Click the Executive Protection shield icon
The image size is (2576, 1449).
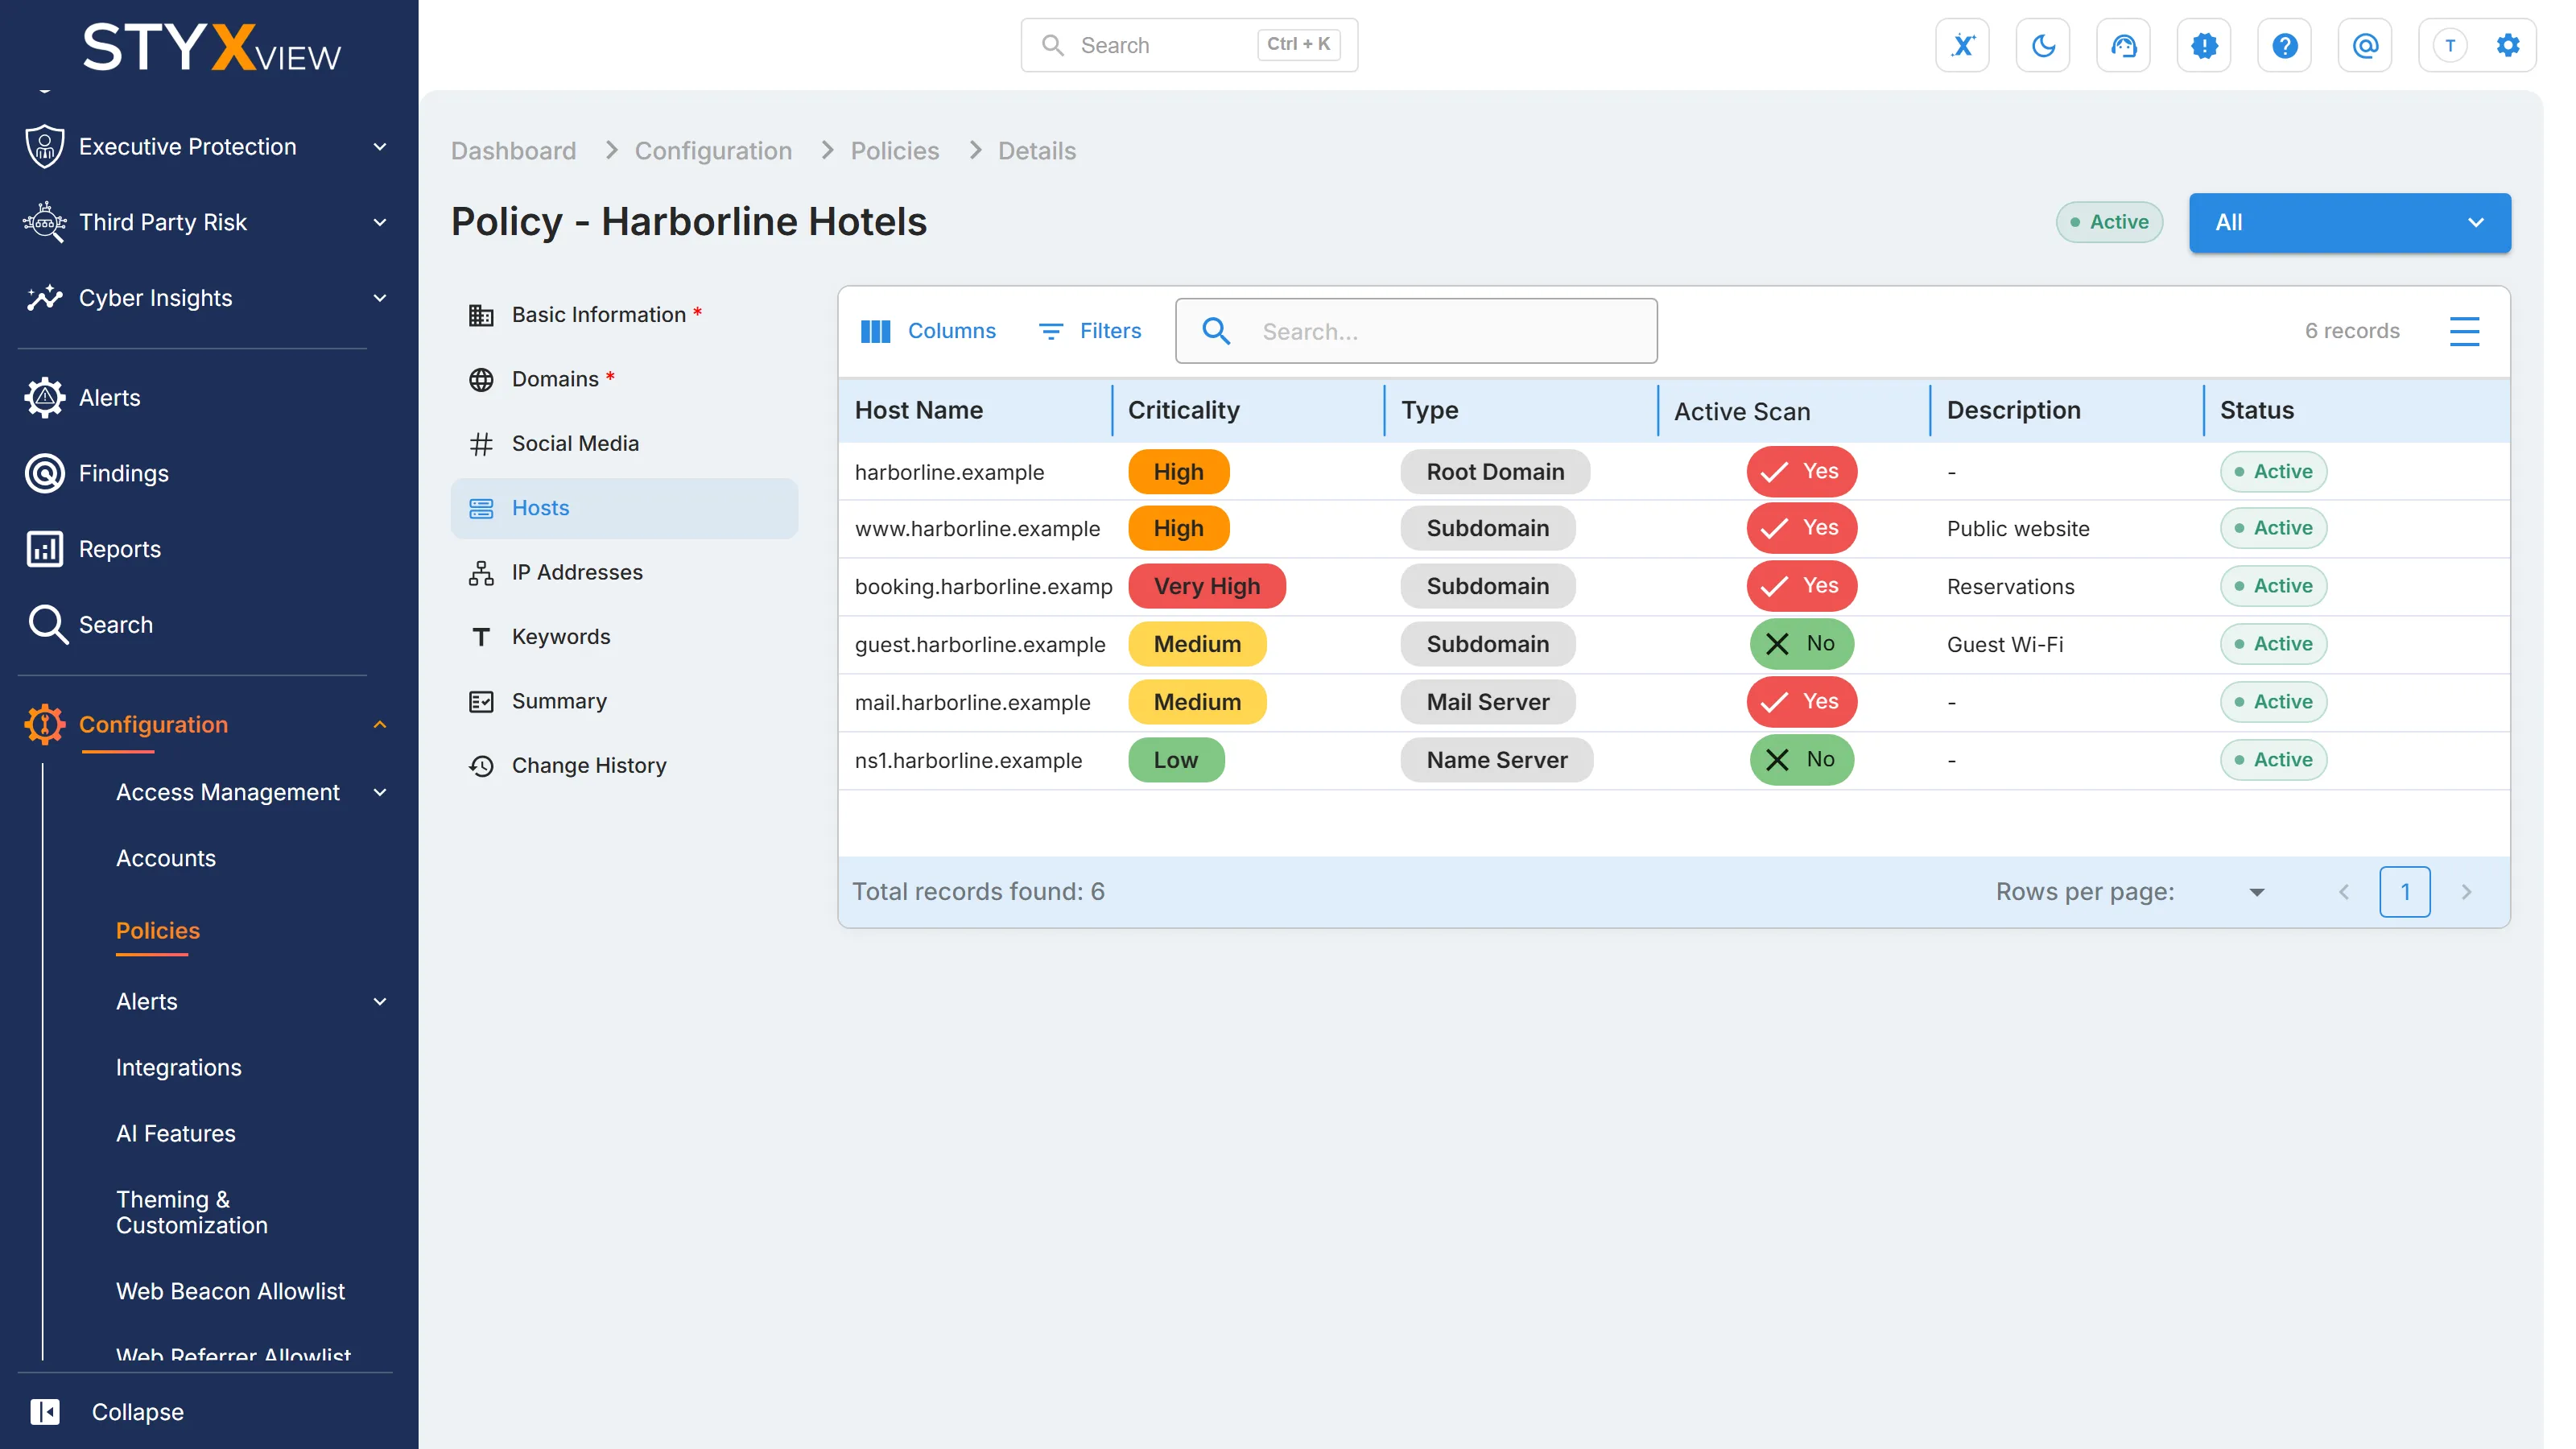(44, 146)
